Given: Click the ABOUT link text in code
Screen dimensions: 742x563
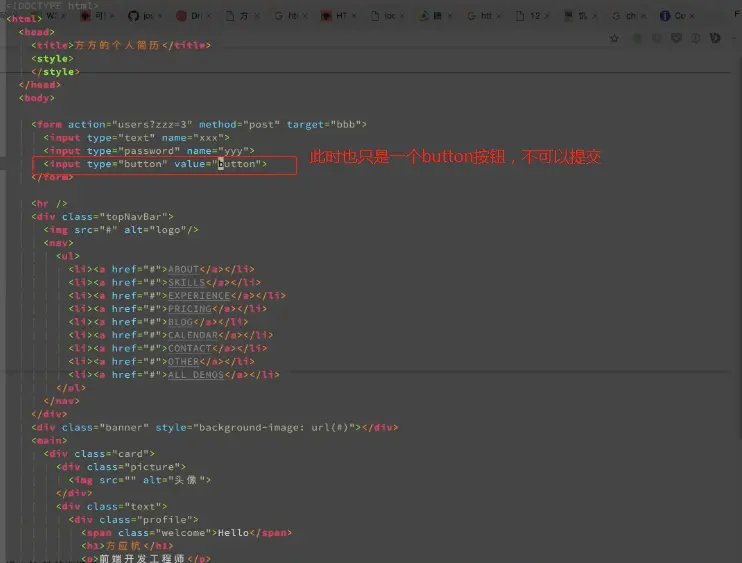Looking at the screenshot, I should point(184,269).
